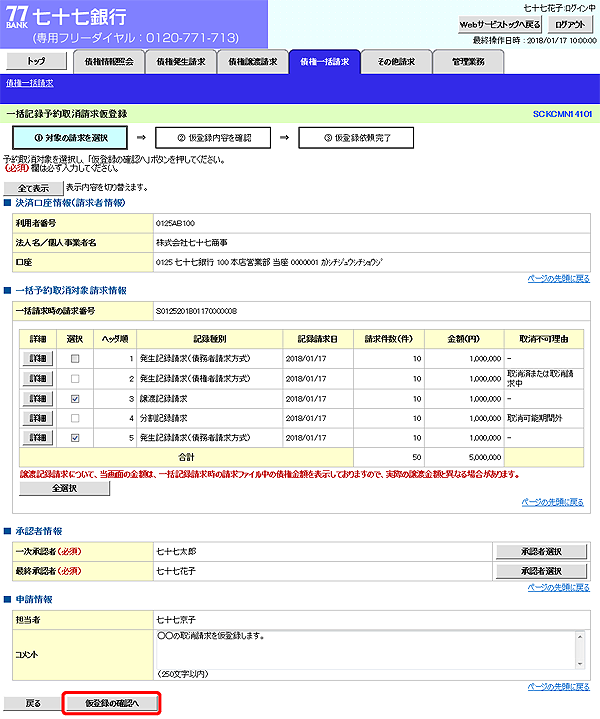
Task: Click screen ID SCKCMN14101
Action: pos(562,114)
